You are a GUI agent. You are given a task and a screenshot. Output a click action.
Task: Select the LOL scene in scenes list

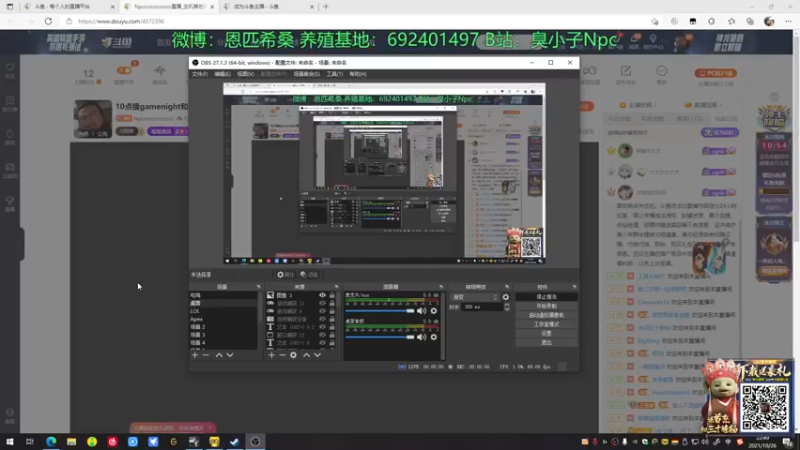[223, 311]
